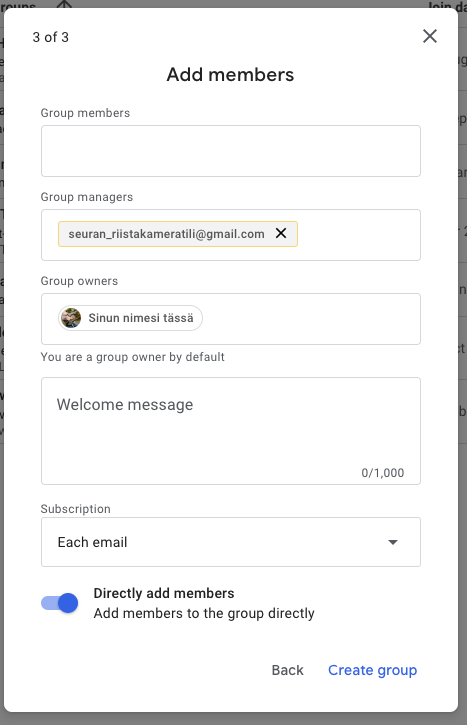Open the Each email subscription selector
467x725 pixels.
(x=231, y=542)
